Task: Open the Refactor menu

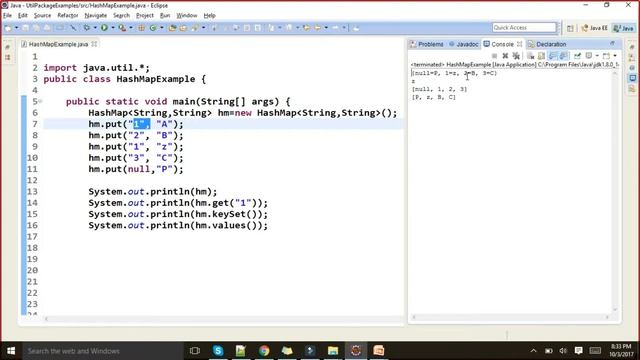Action: pos(68,16)
